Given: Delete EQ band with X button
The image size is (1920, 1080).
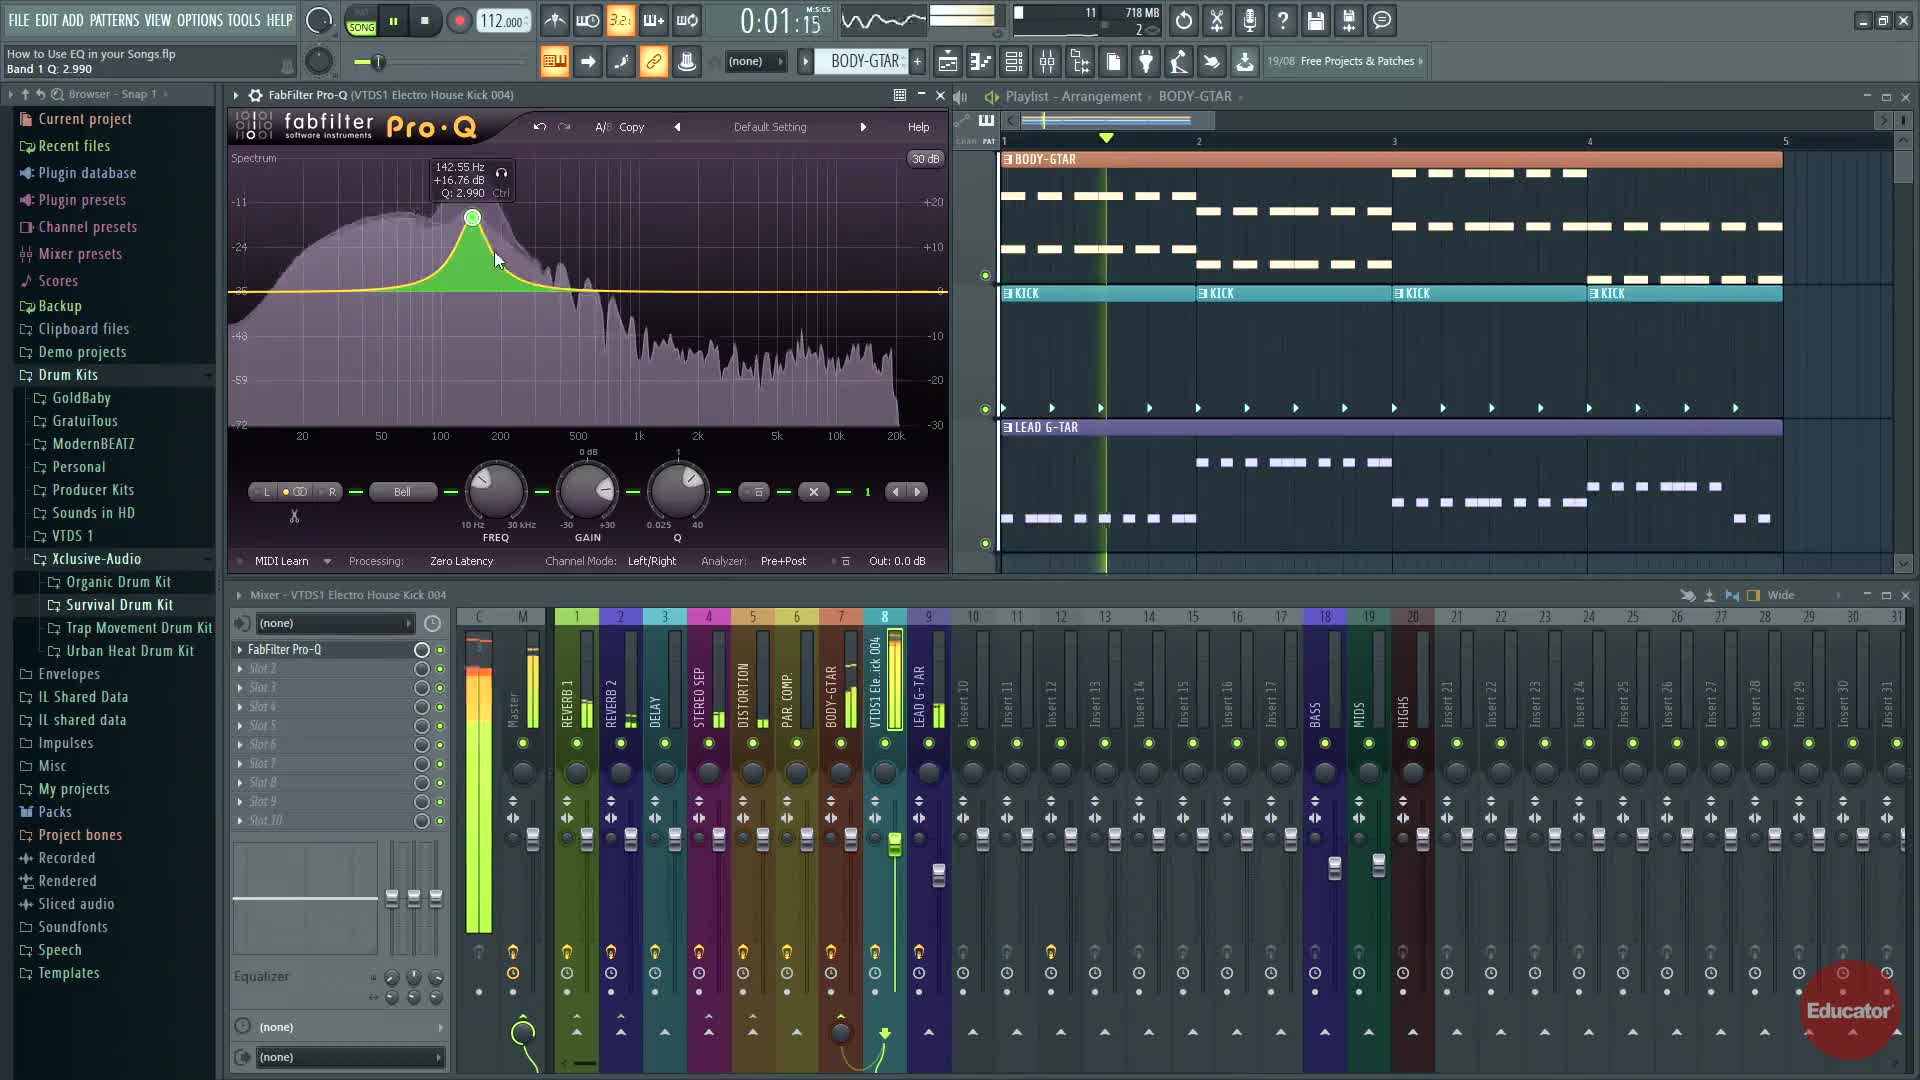Looking at the screenshot, I should coord(813,492).
